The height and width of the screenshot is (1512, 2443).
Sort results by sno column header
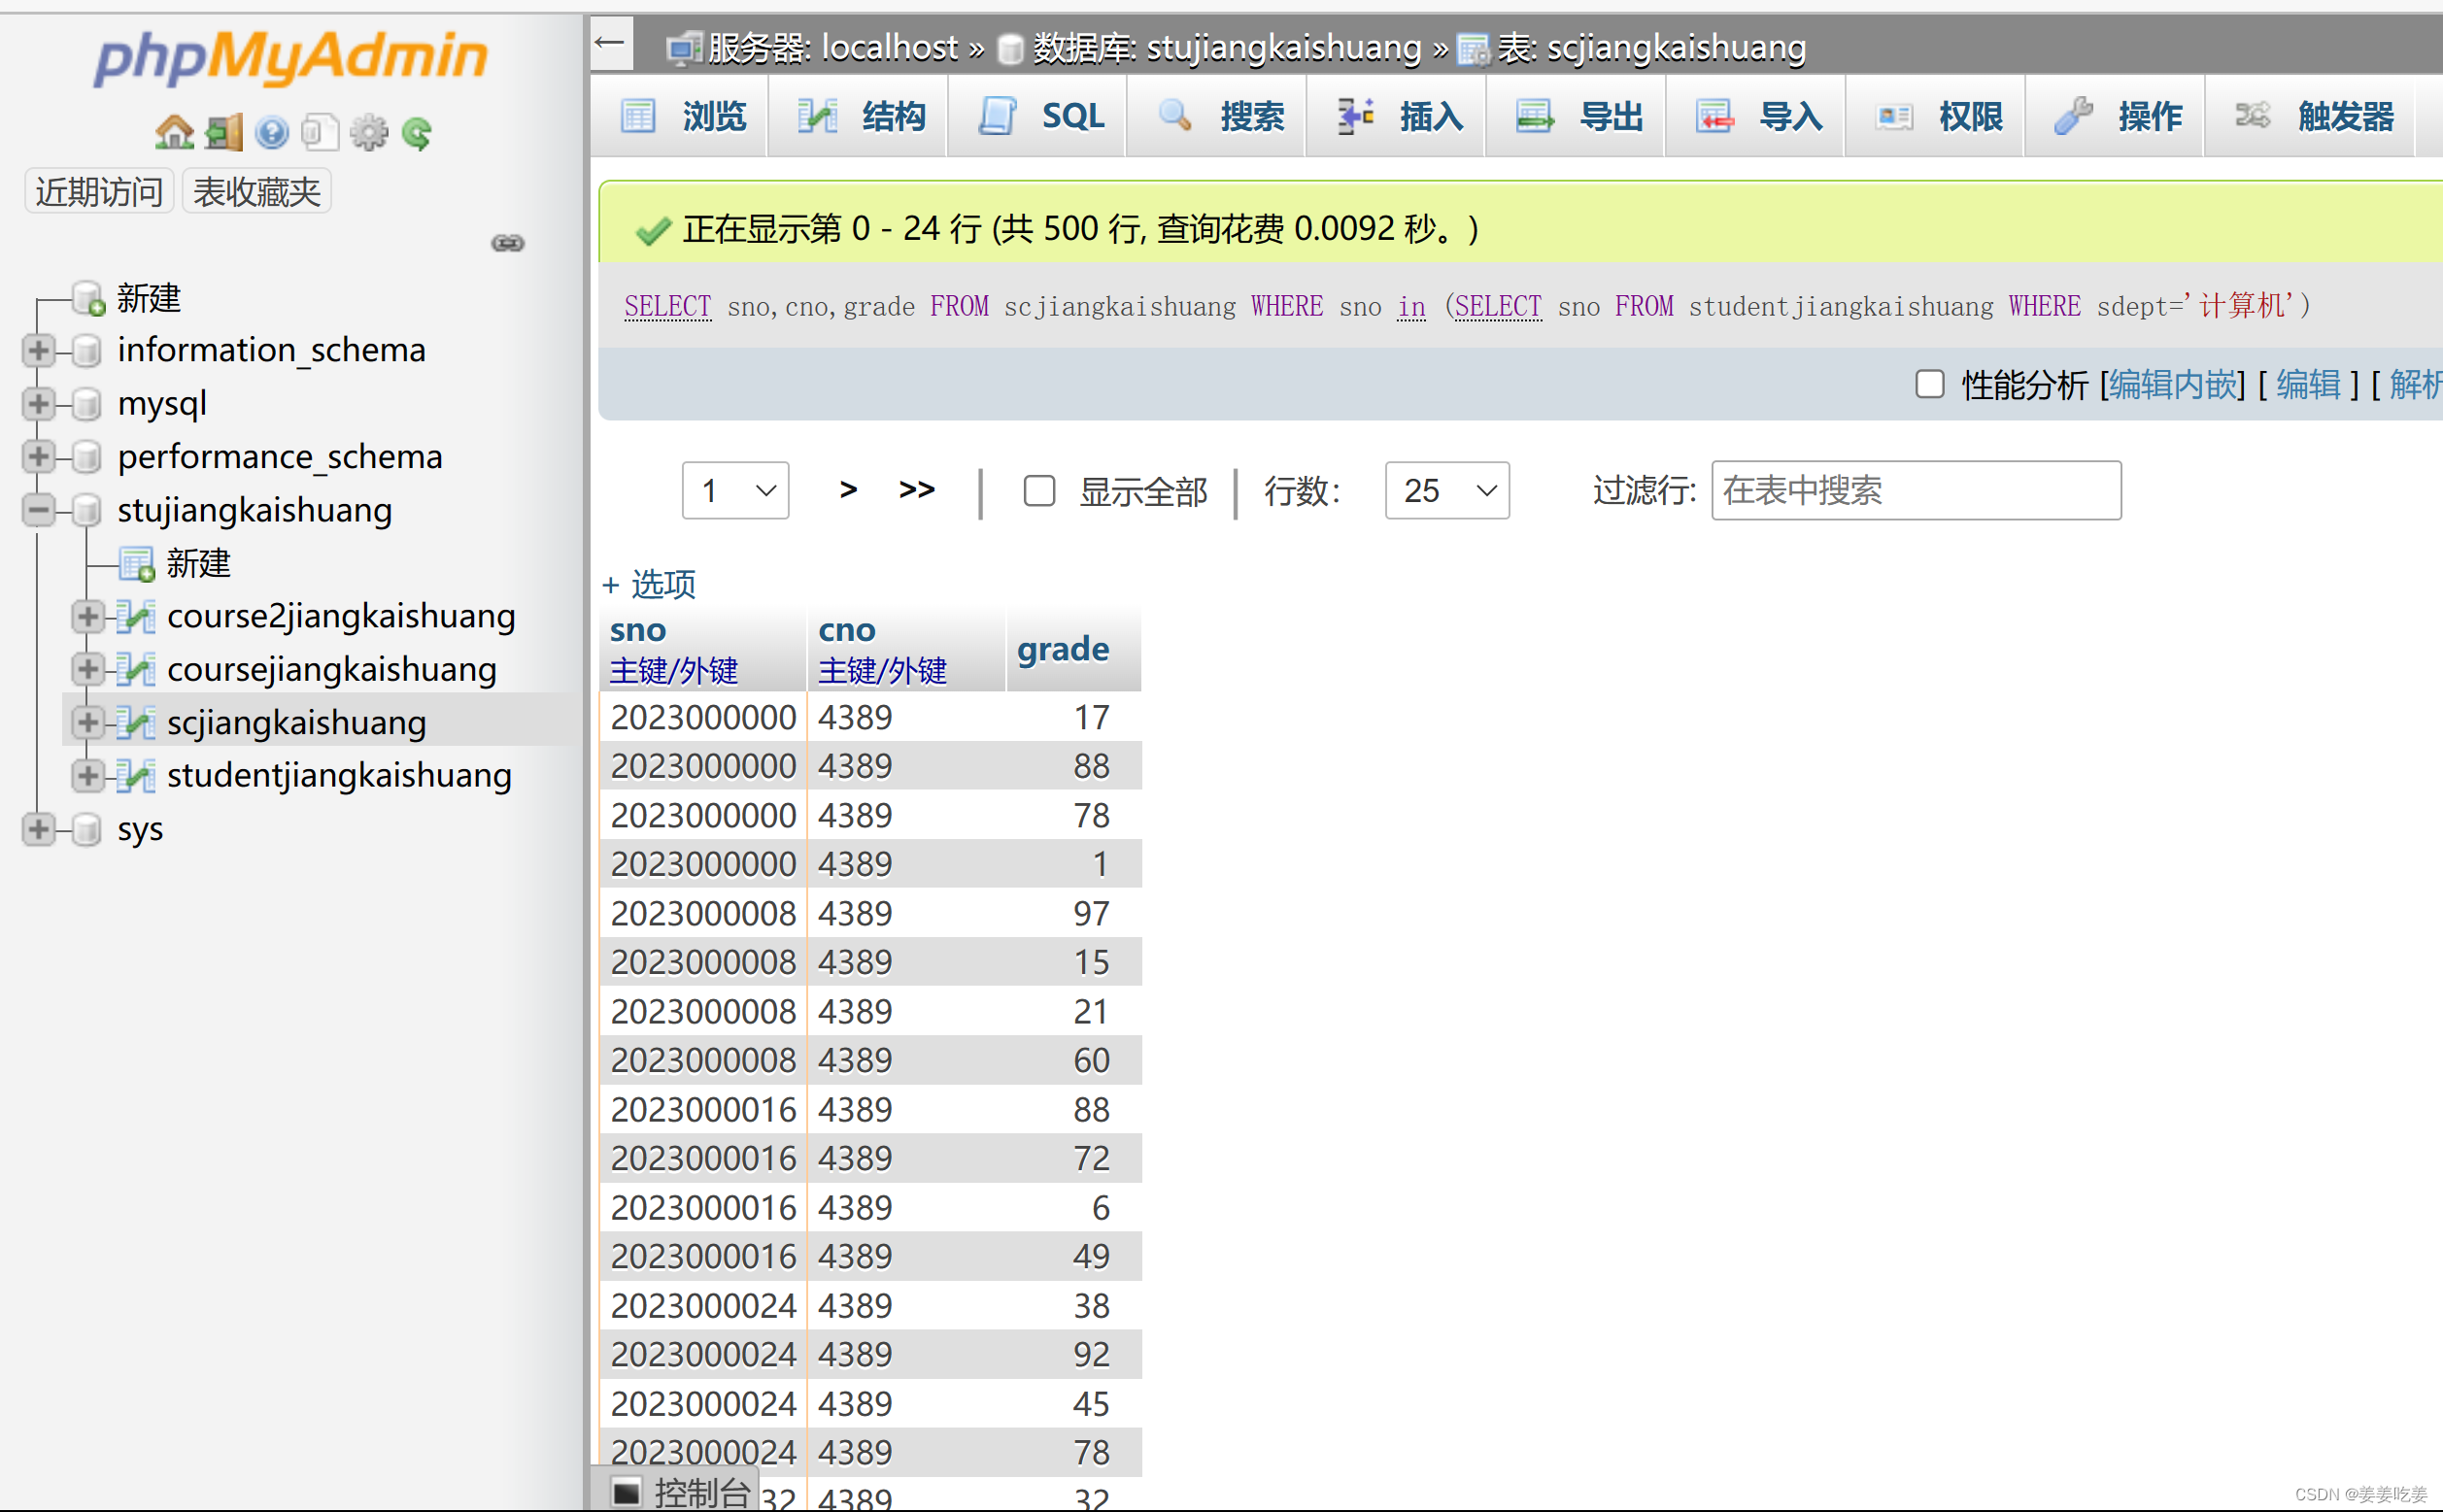pos(638,630)
